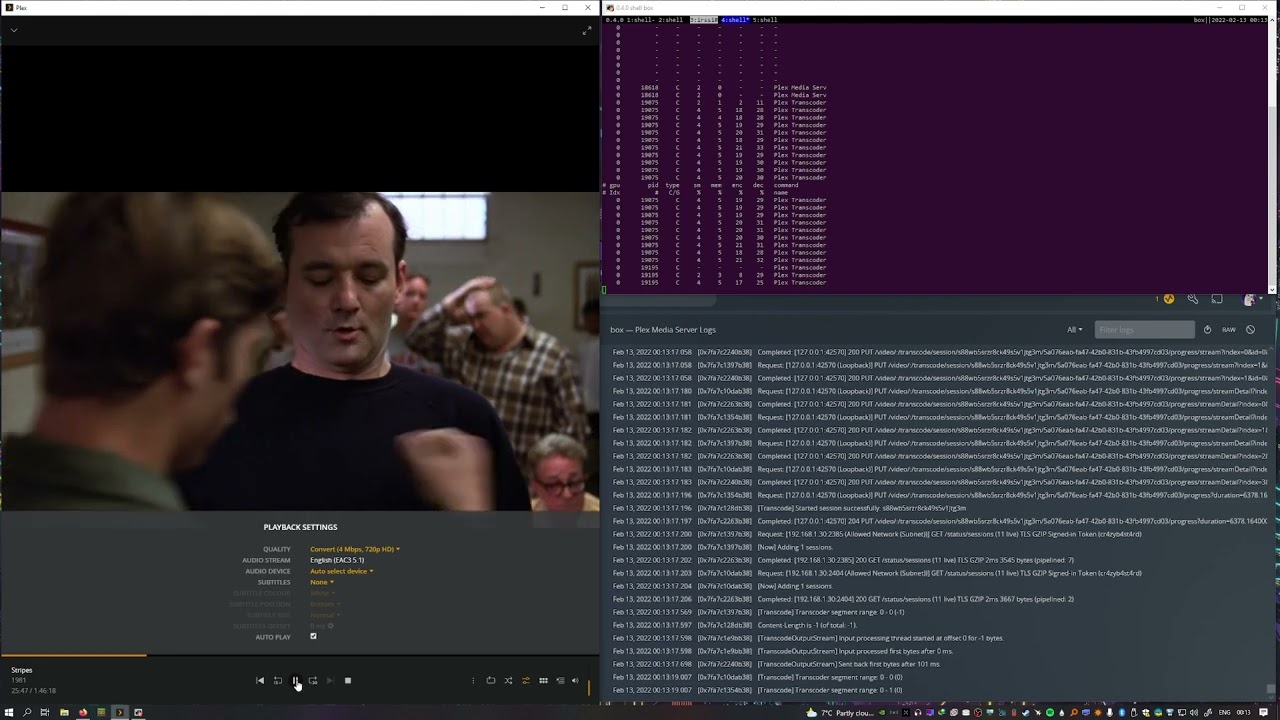Collapse the Plex player with the top-left chevron
The width and height of the screenshot is (1280, 720).
pos(14,30)
